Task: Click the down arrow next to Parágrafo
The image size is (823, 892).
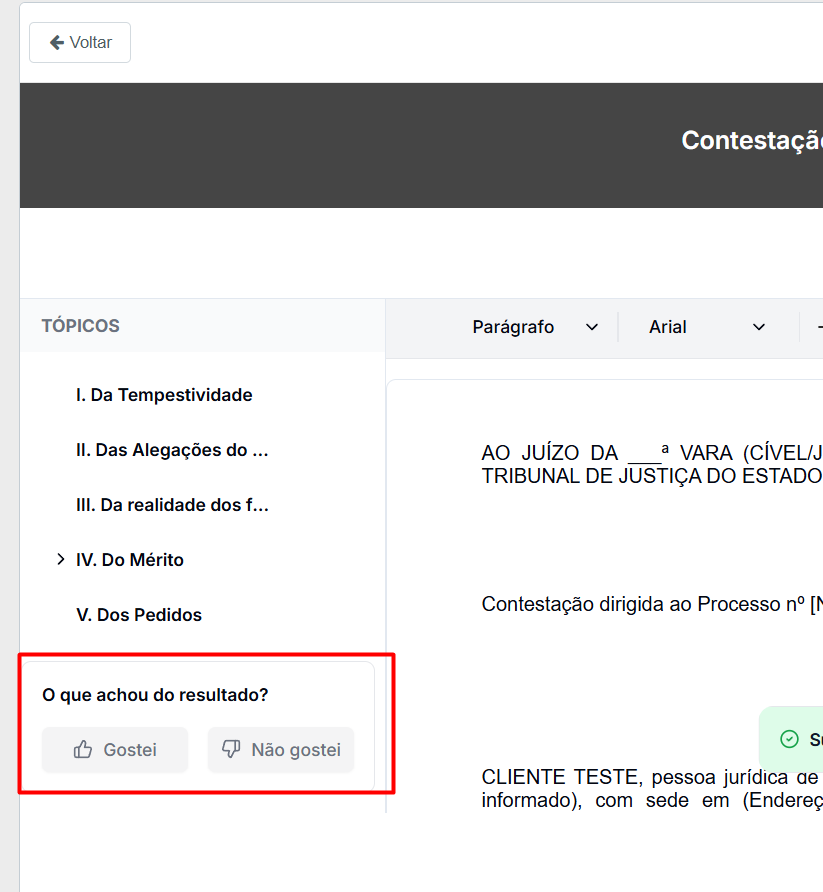Action: tap(592, 327)
